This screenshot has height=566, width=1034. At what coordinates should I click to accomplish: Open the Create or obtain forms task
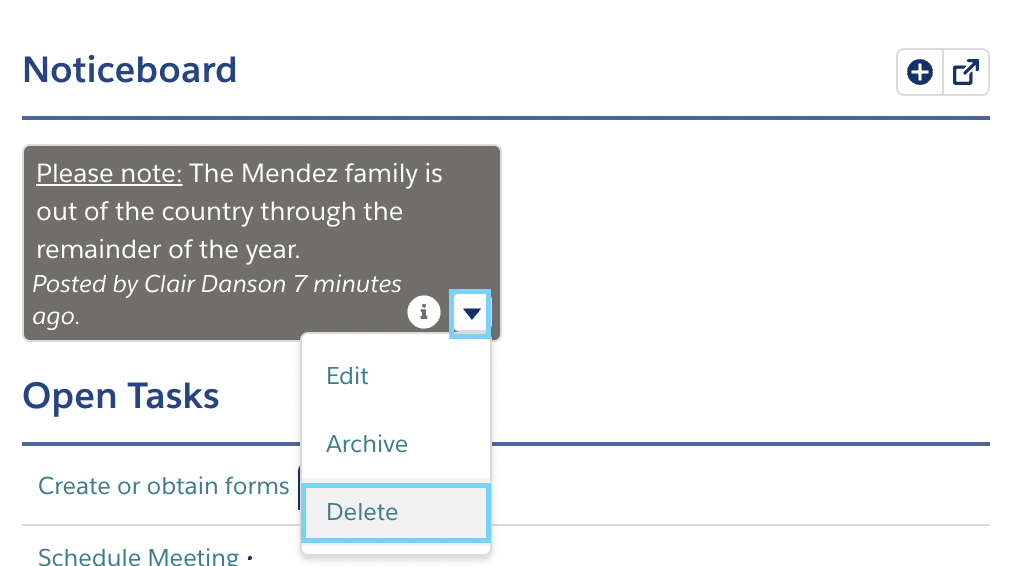164,486
